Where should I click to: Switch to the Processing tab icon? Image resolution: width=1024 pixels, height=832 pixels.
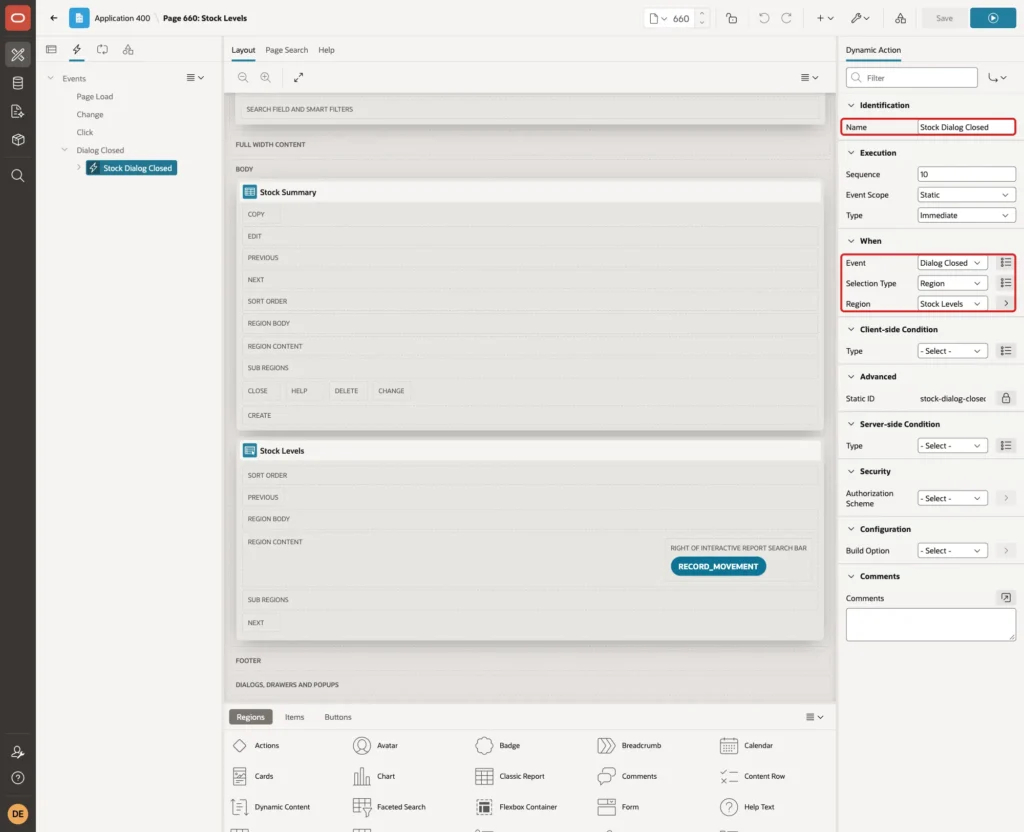pyautogui.click(x=103, y=50)
